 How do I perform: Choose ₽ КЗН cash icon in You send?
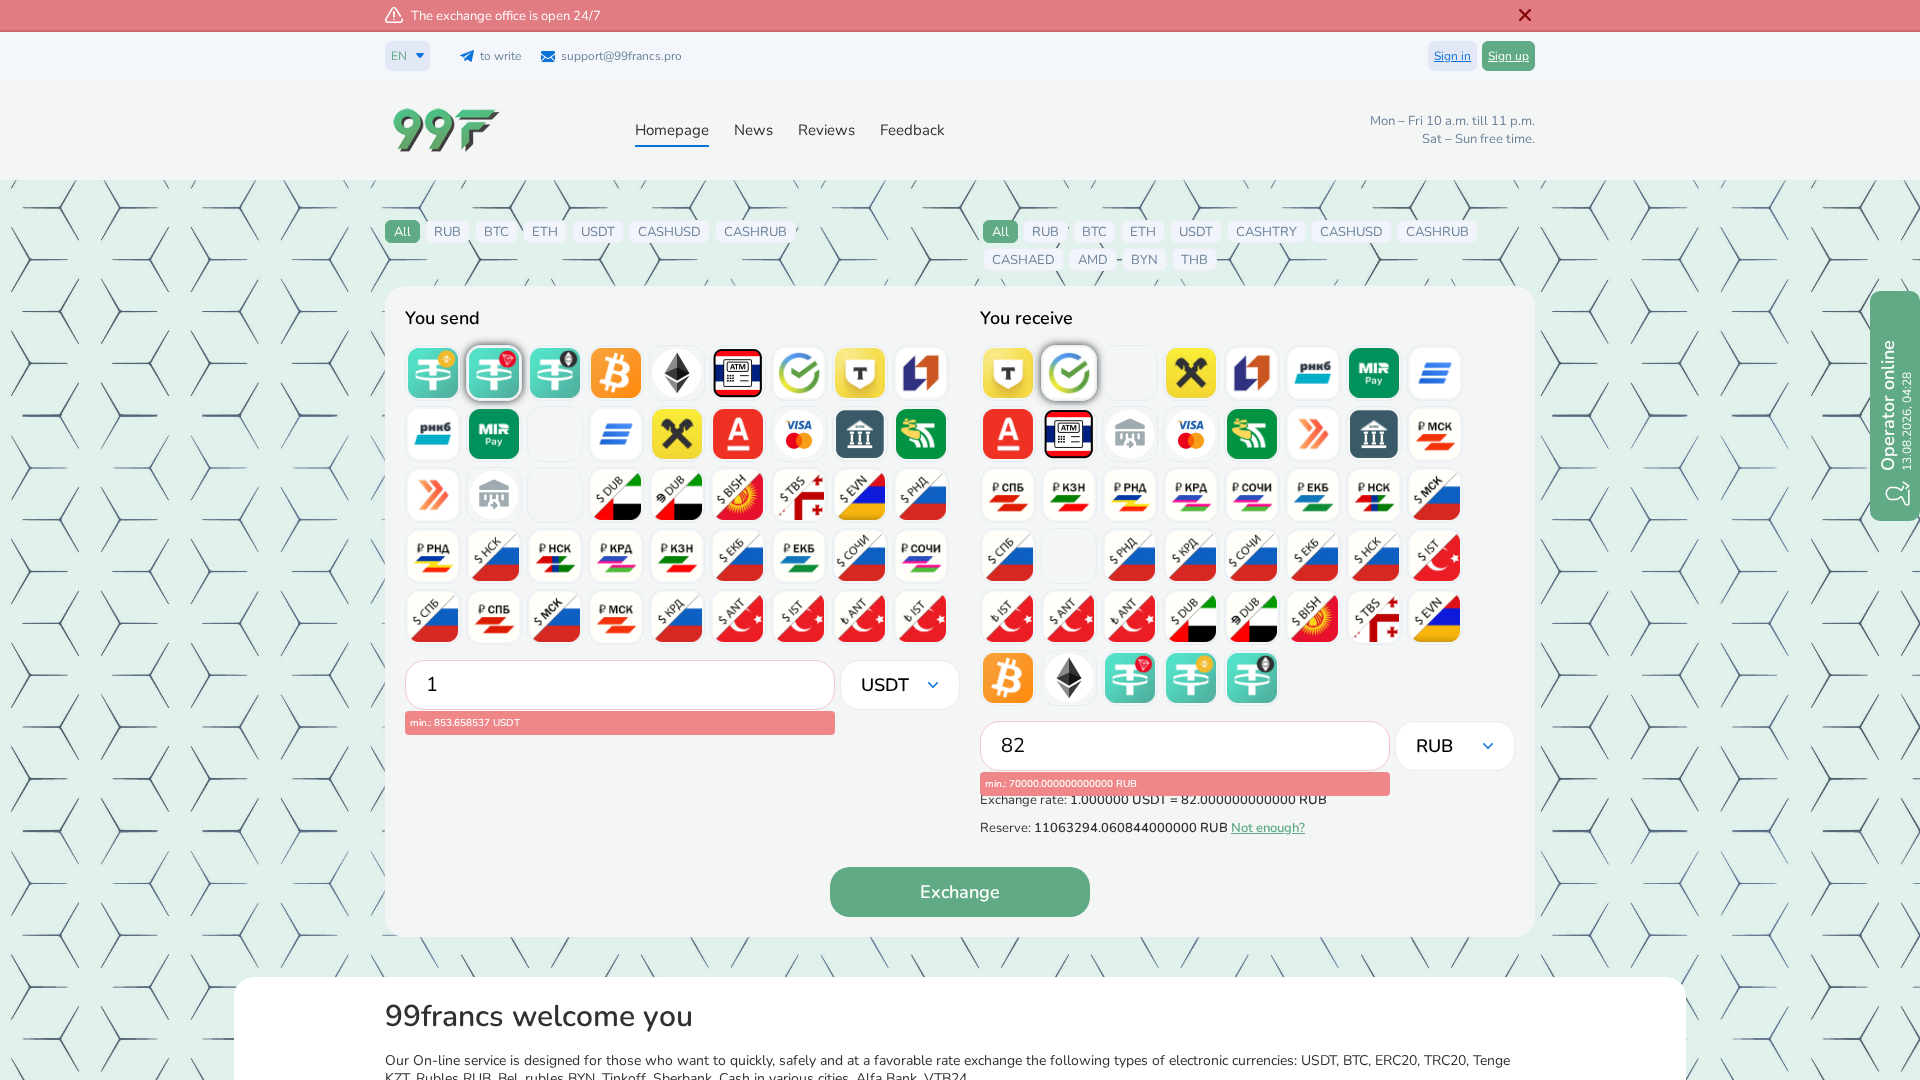[677, 556]
